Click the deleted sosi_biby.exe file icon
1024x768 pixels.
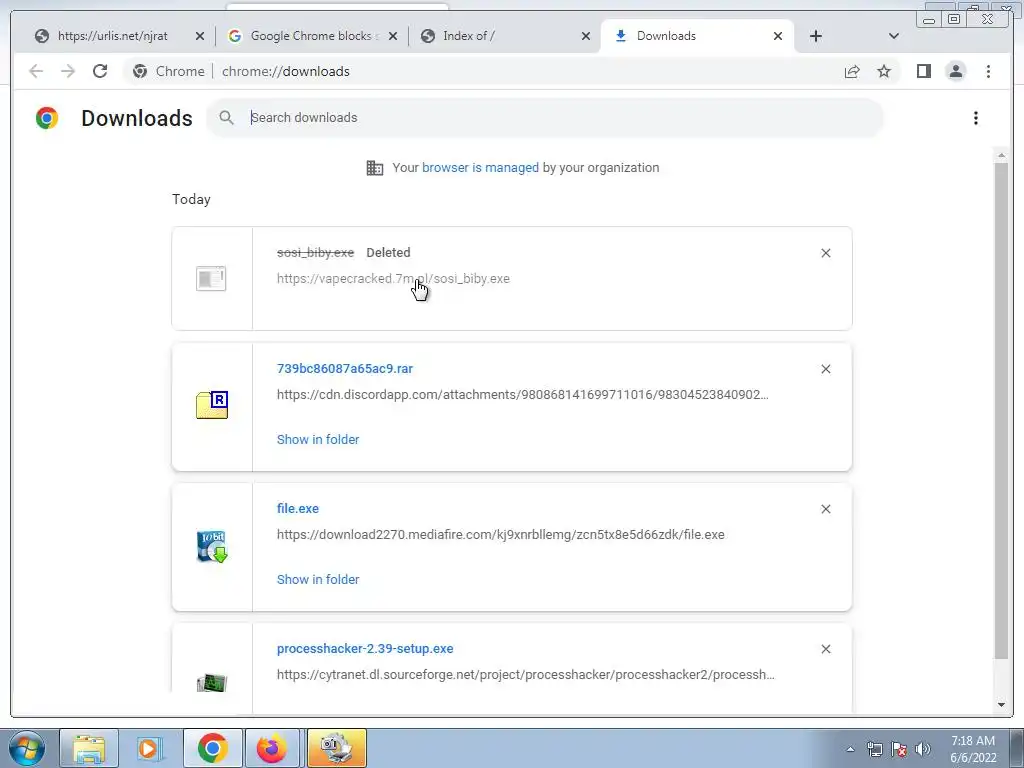pos(211,278)
